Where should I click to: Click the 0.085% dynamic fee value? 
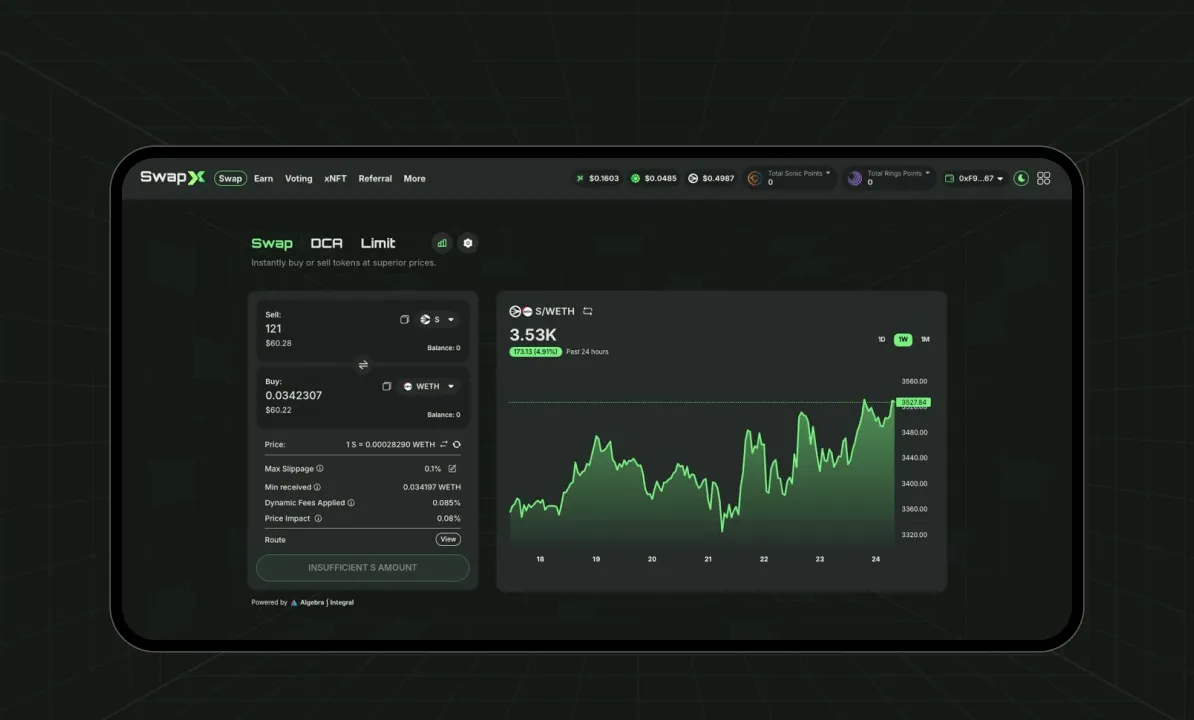[x=446, y=503]
